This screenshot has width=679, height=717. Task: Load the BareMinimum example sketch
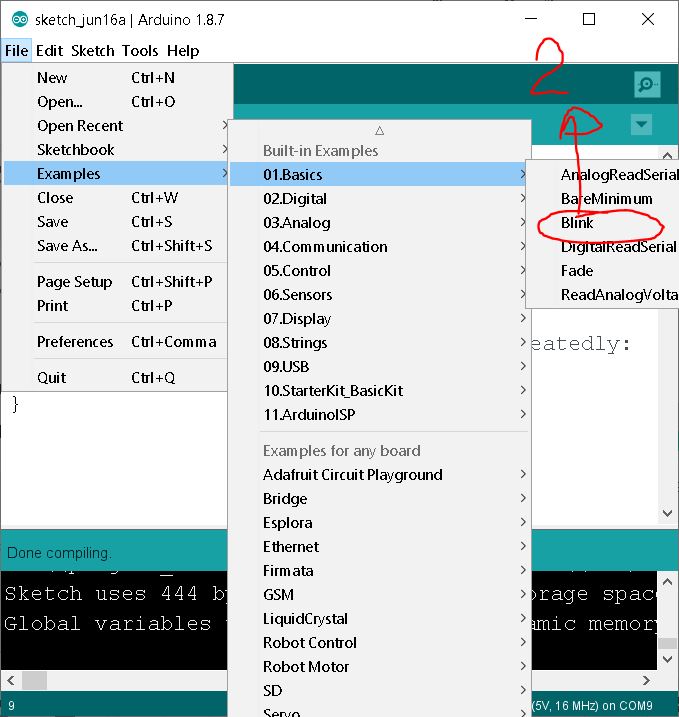603,198
